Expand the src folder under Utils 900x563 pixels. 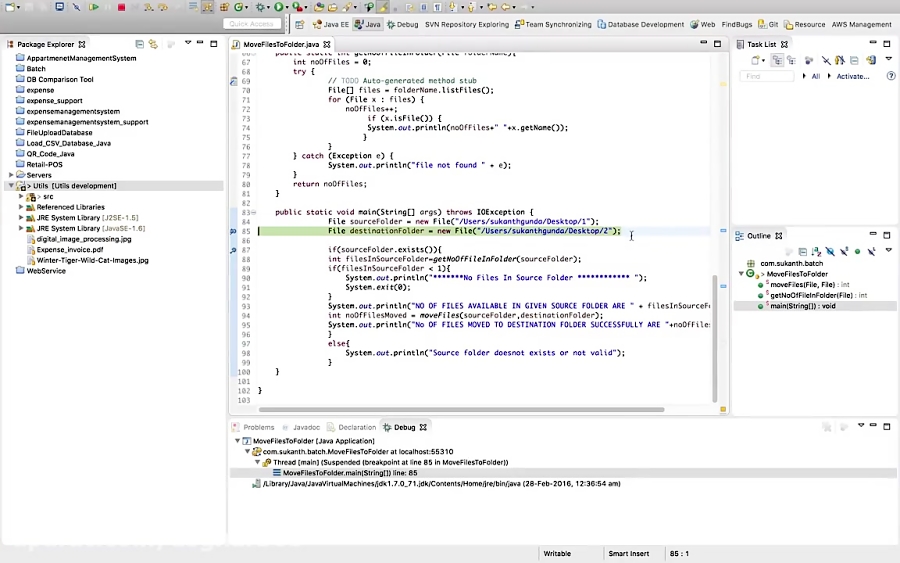click(x=21, y=196)
